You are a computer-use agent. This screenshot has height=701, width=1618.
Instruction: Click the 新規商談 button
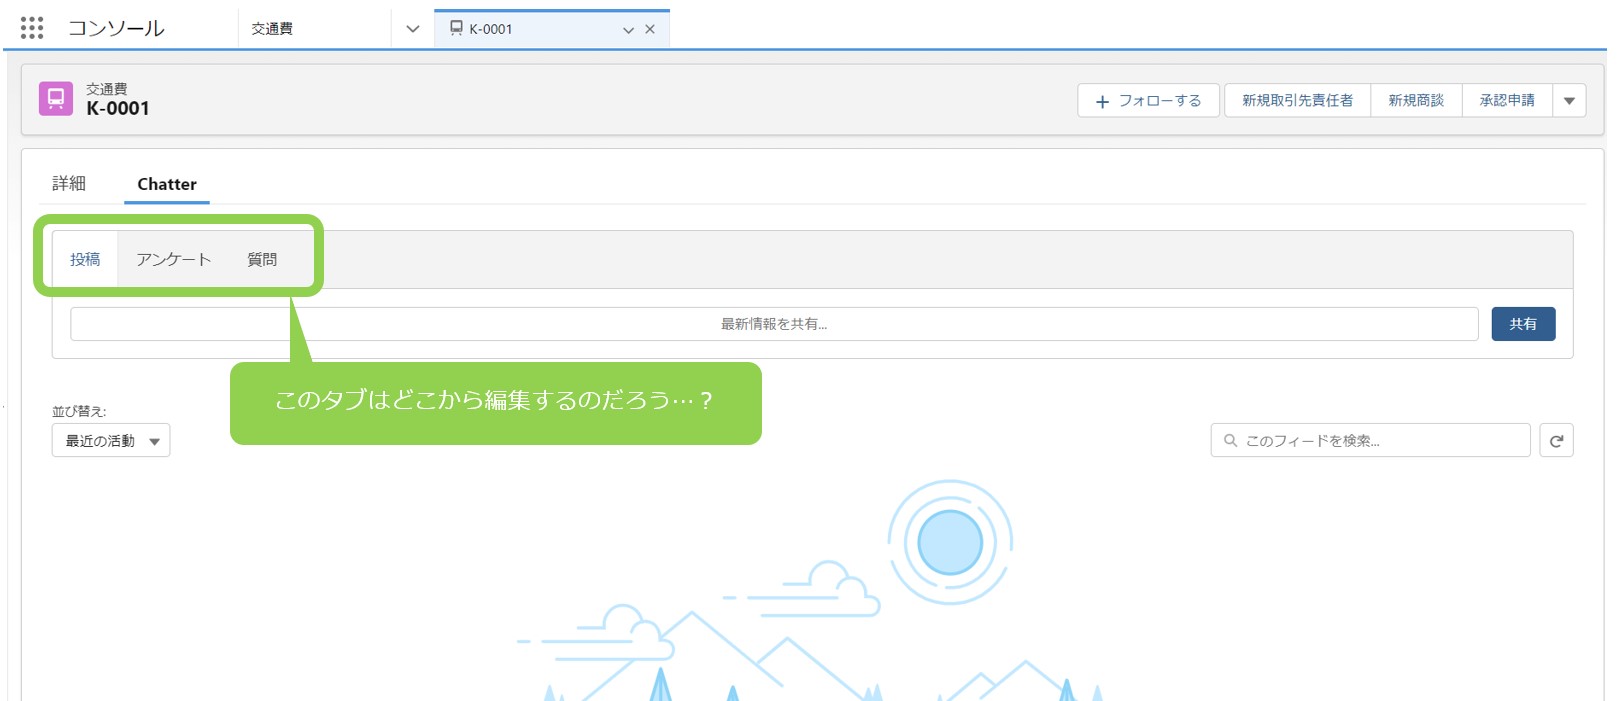[x=1416, y=101]
